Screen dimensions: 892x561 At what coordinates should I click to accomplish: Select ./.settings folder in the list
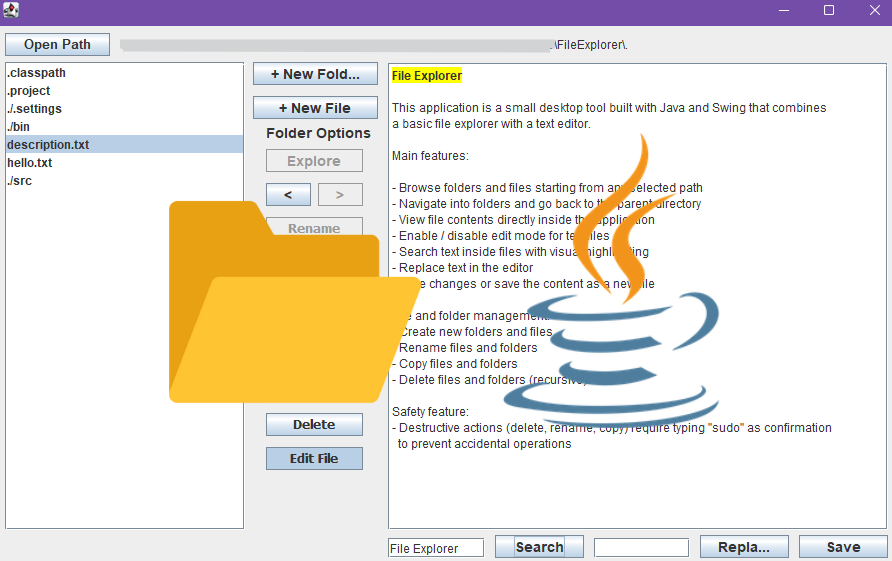click(x=125, y=109)
